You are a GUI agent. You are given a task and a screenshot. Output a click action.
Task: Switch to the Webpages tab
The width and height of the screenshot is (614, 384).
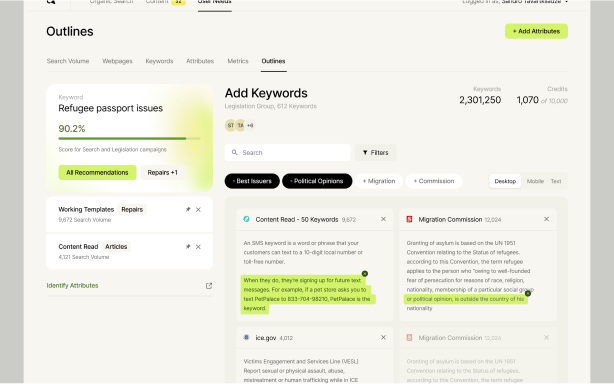pyautogui.click(x=117, y=61)
